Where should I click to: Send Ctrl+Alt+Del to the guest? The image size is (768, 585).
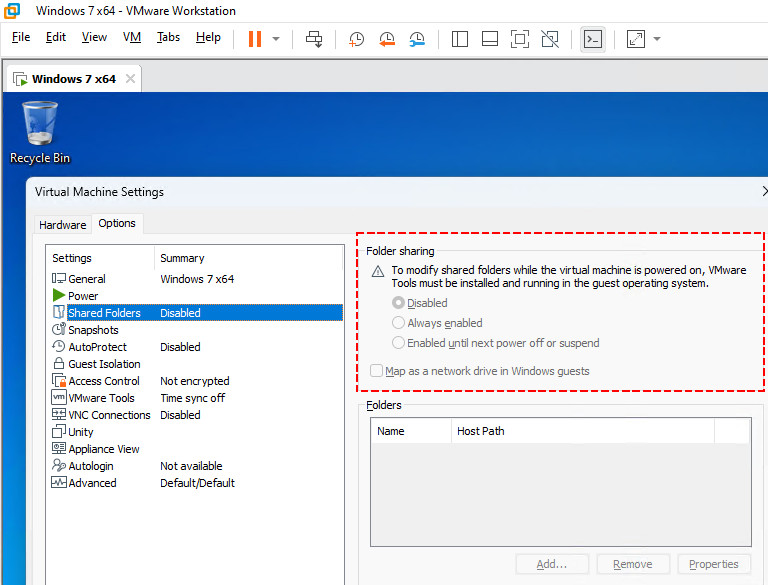pos(314,39)
